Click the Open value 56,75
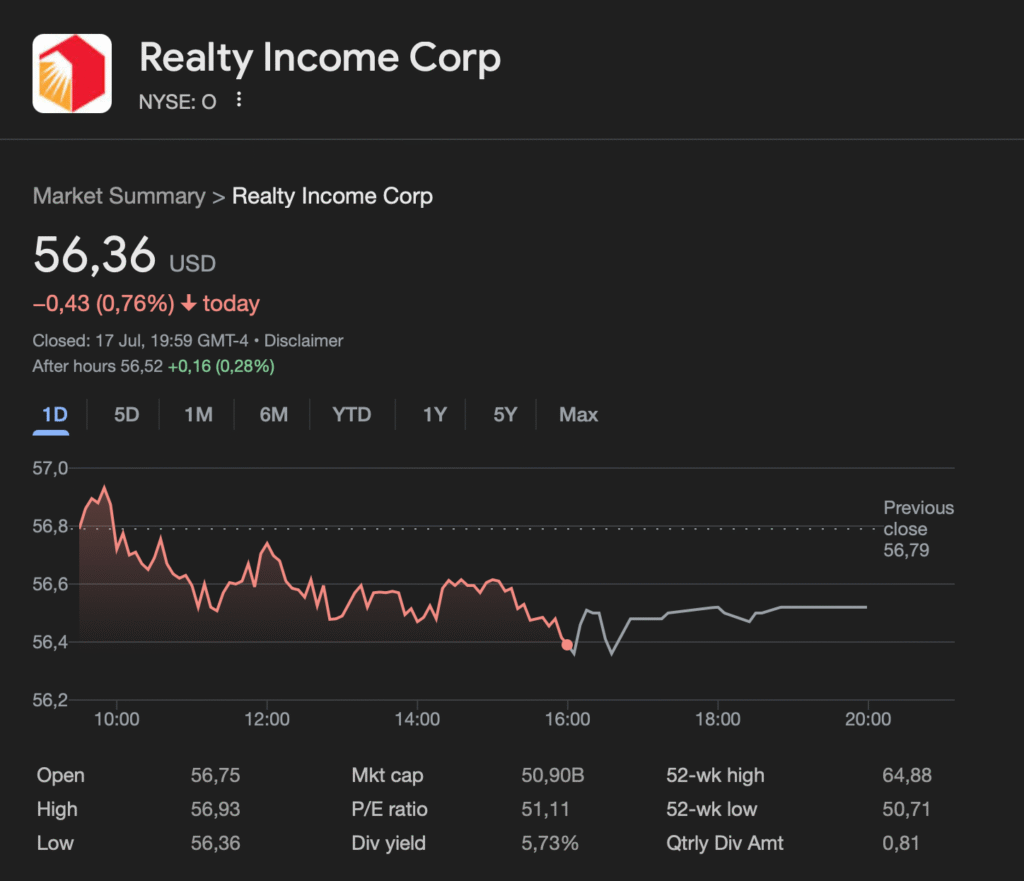Image resolution: width=1024 pixels, height=881 pixels. point(216,775)
